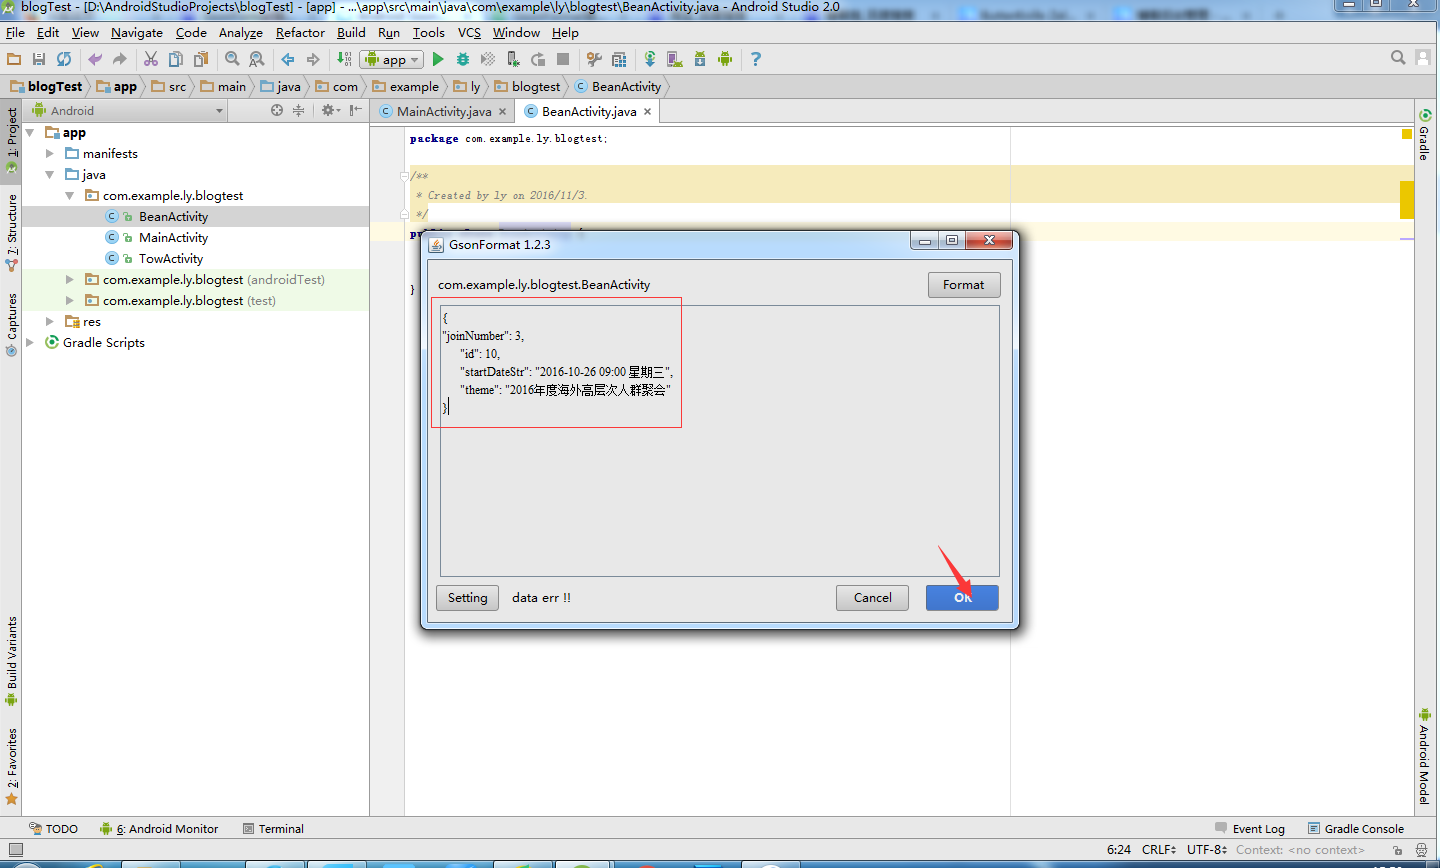
Task: Hide the Project panel using its hide icon
Action: (355, 110)
